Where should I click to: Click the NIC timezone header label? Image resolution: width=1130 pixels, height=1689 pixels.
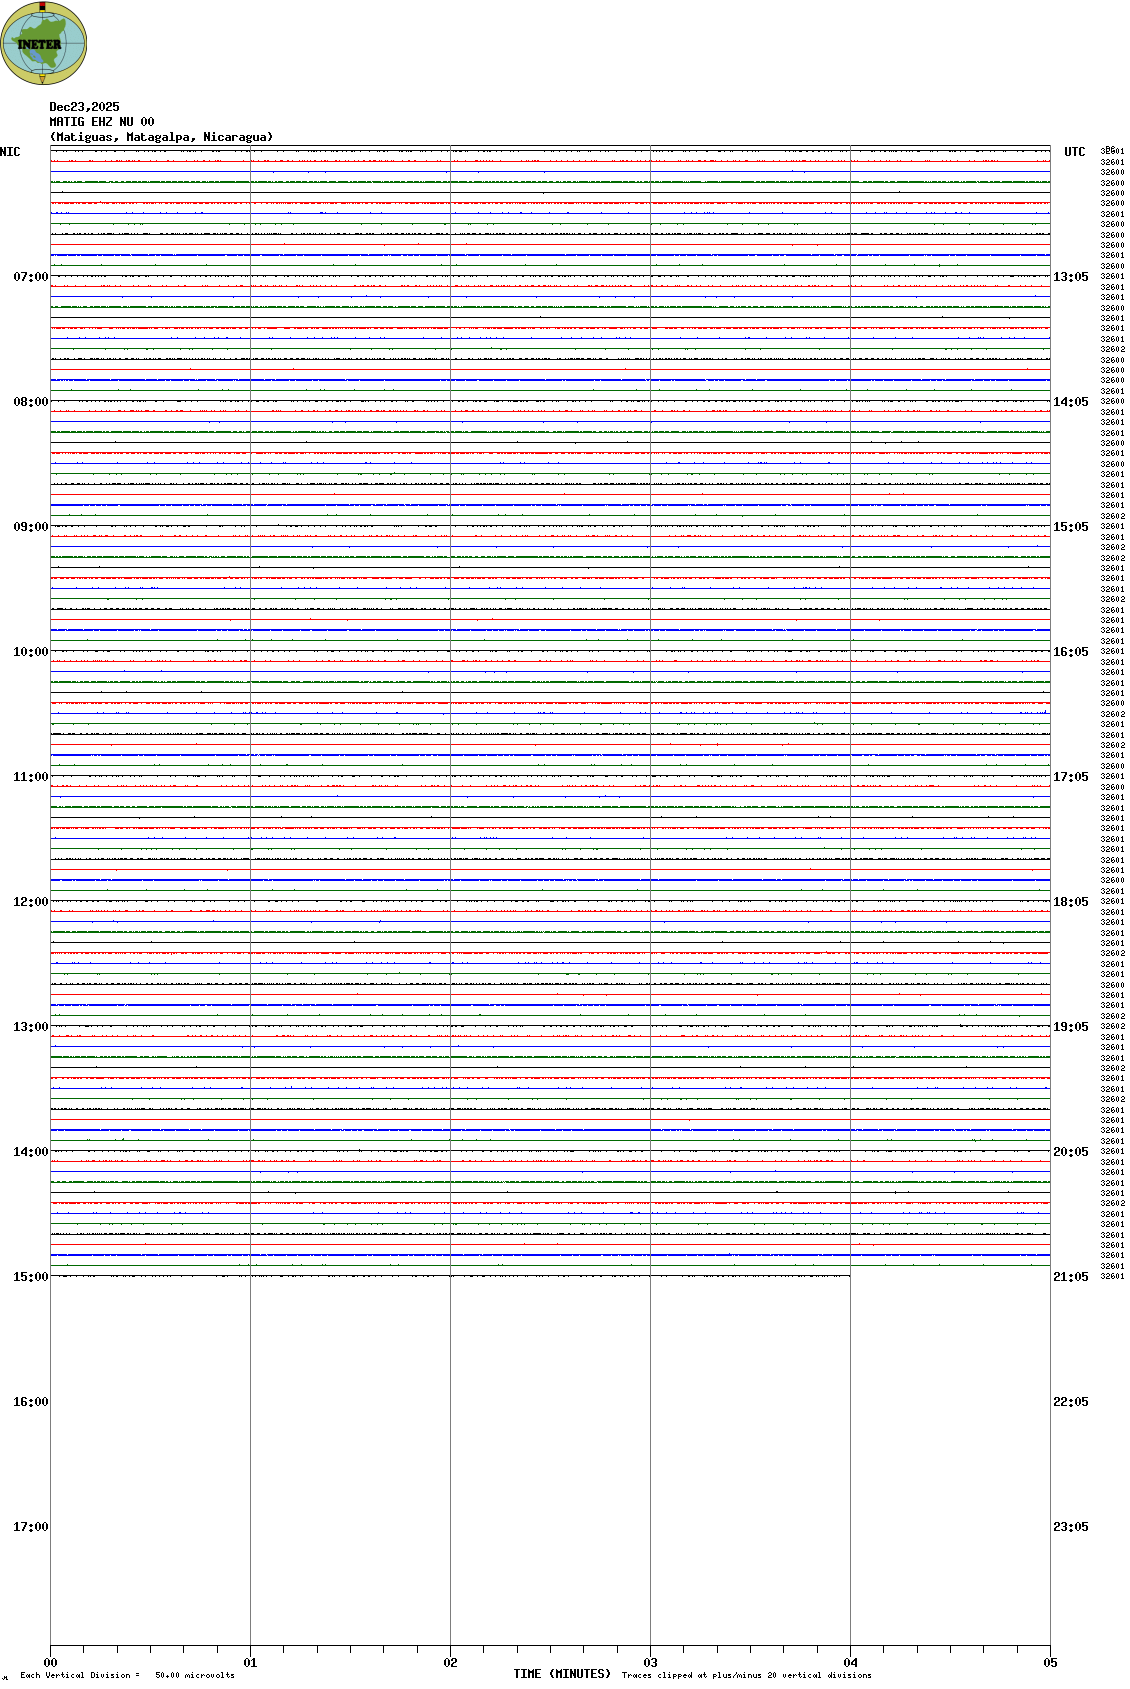coord(10,152)
